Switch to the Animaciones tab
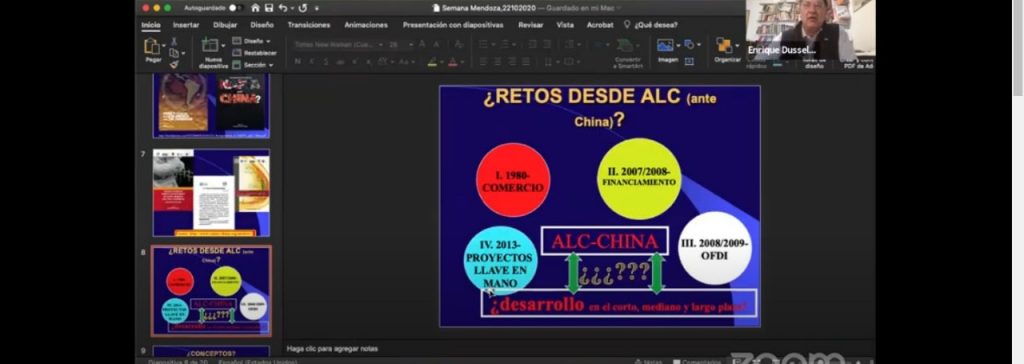 (366, 25)
